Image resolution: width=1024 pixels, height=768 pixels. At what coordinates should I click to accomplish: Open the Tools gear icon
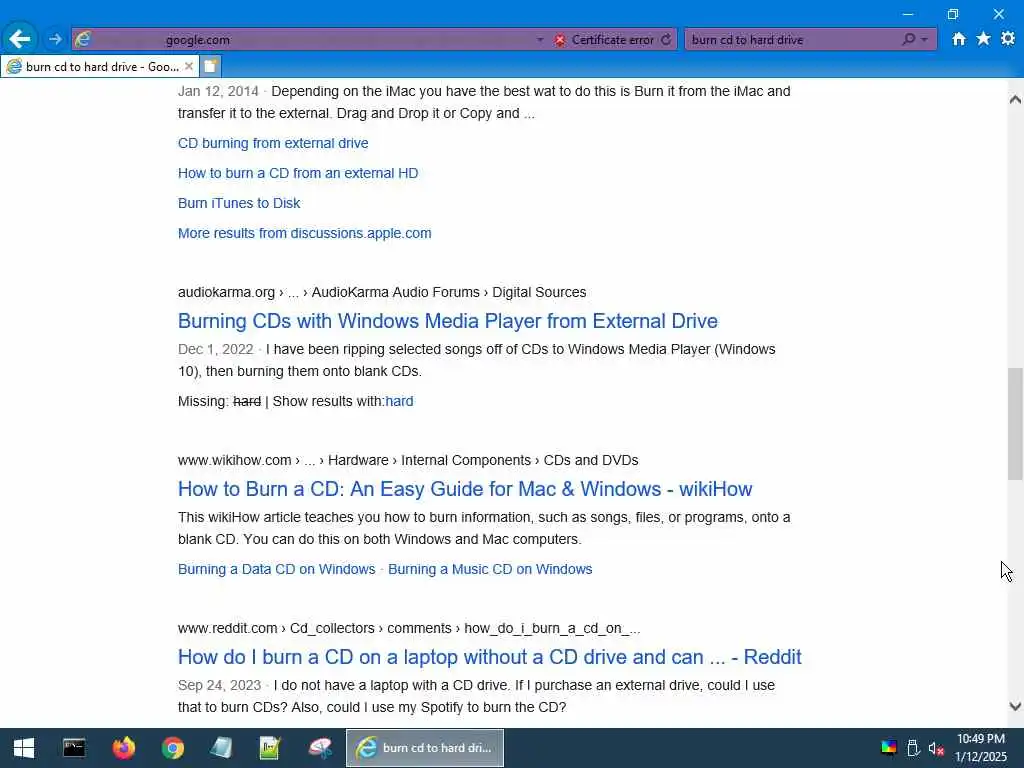pyautogui.click(x=1008, y=39)
